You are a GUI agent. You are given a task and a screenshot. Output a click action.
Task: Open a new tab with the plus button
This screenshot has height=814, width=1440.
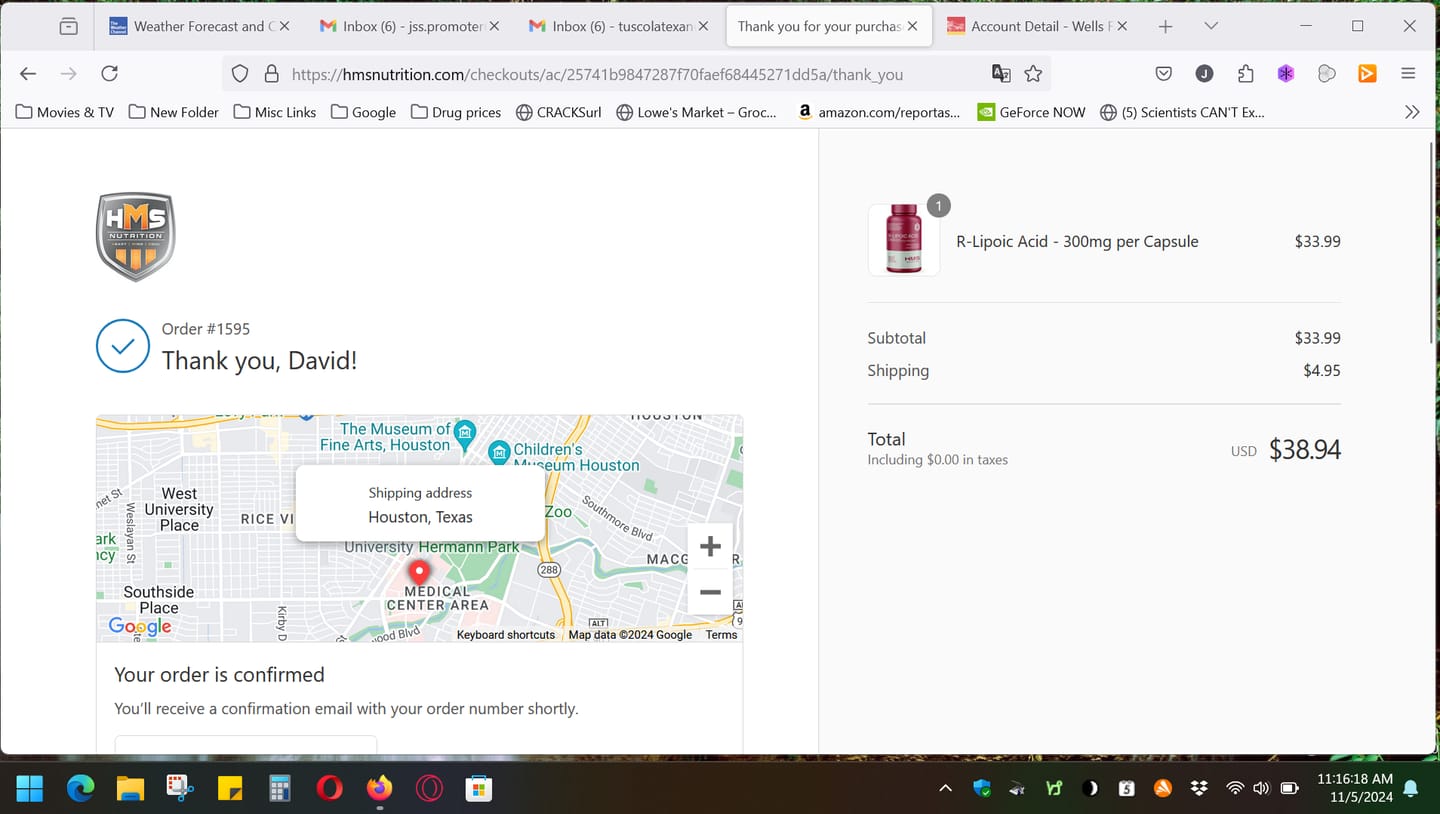coord(1165,26)
